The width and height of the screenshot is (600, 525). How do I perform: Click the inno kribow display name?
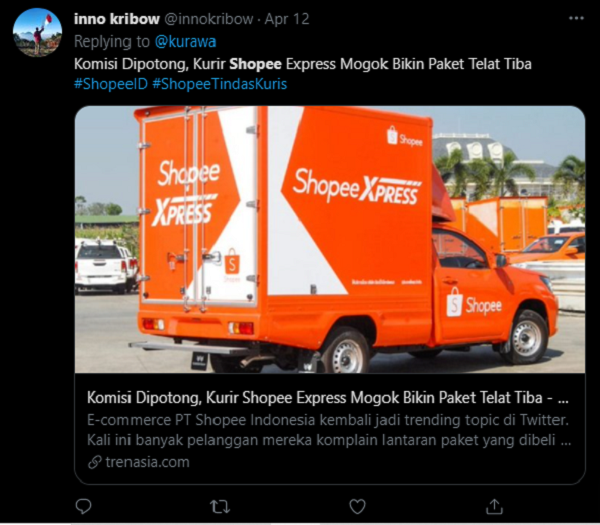click(117, 19)
